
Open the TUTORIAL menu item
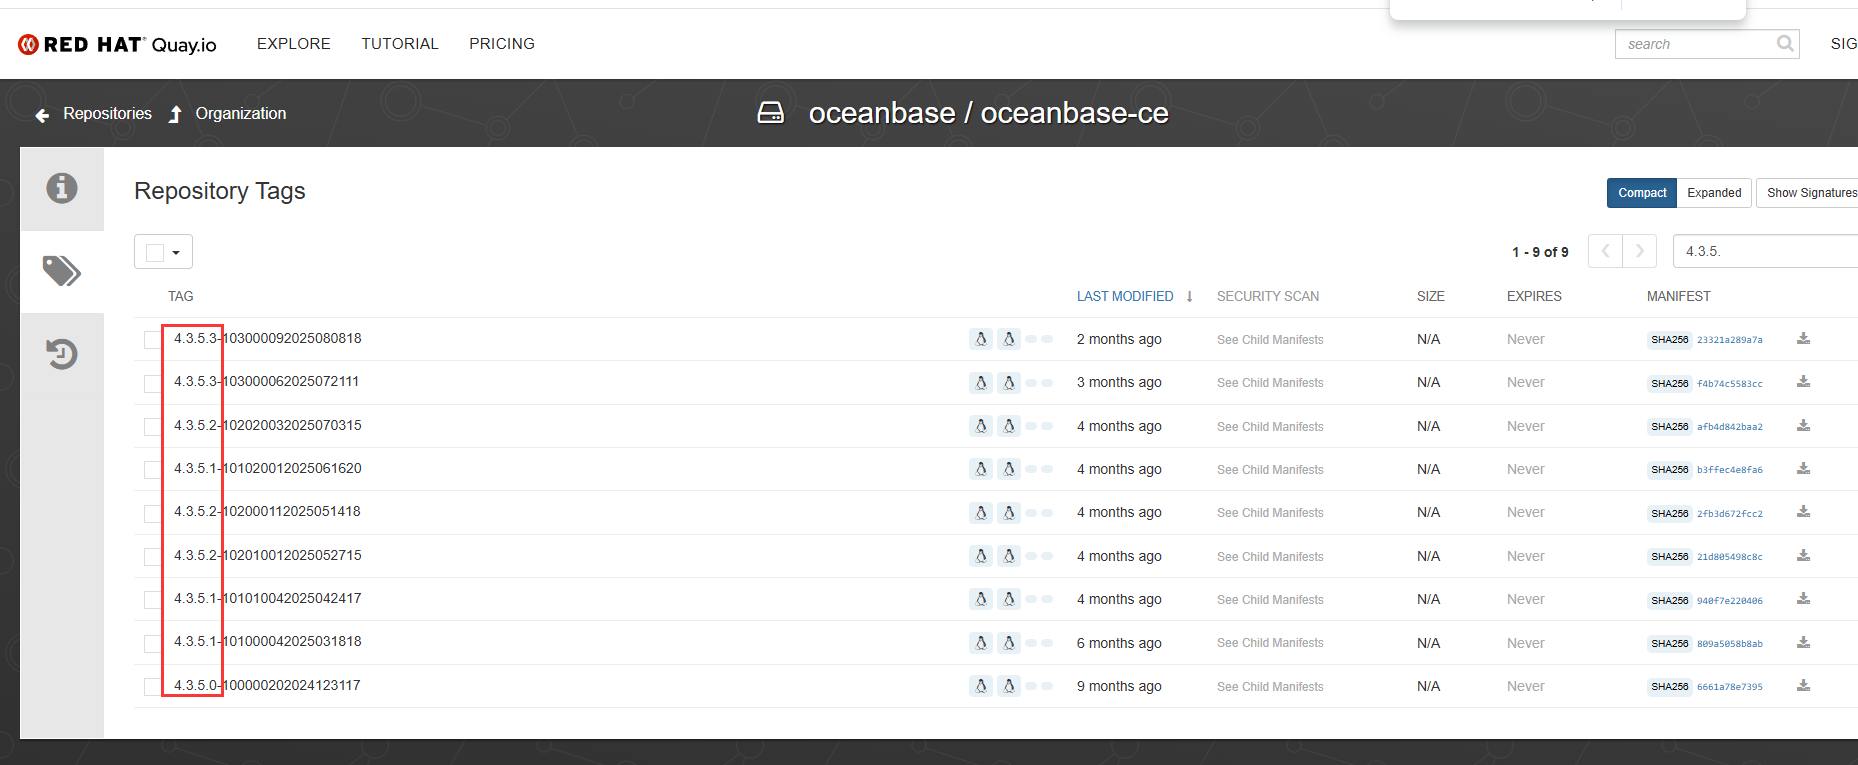[400, 44]
